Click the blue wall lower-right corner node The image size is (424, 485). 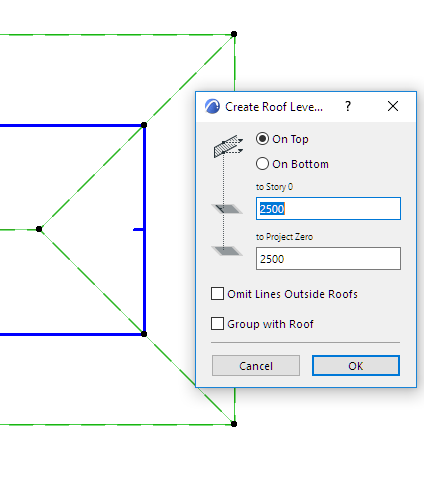click(144, 334)
